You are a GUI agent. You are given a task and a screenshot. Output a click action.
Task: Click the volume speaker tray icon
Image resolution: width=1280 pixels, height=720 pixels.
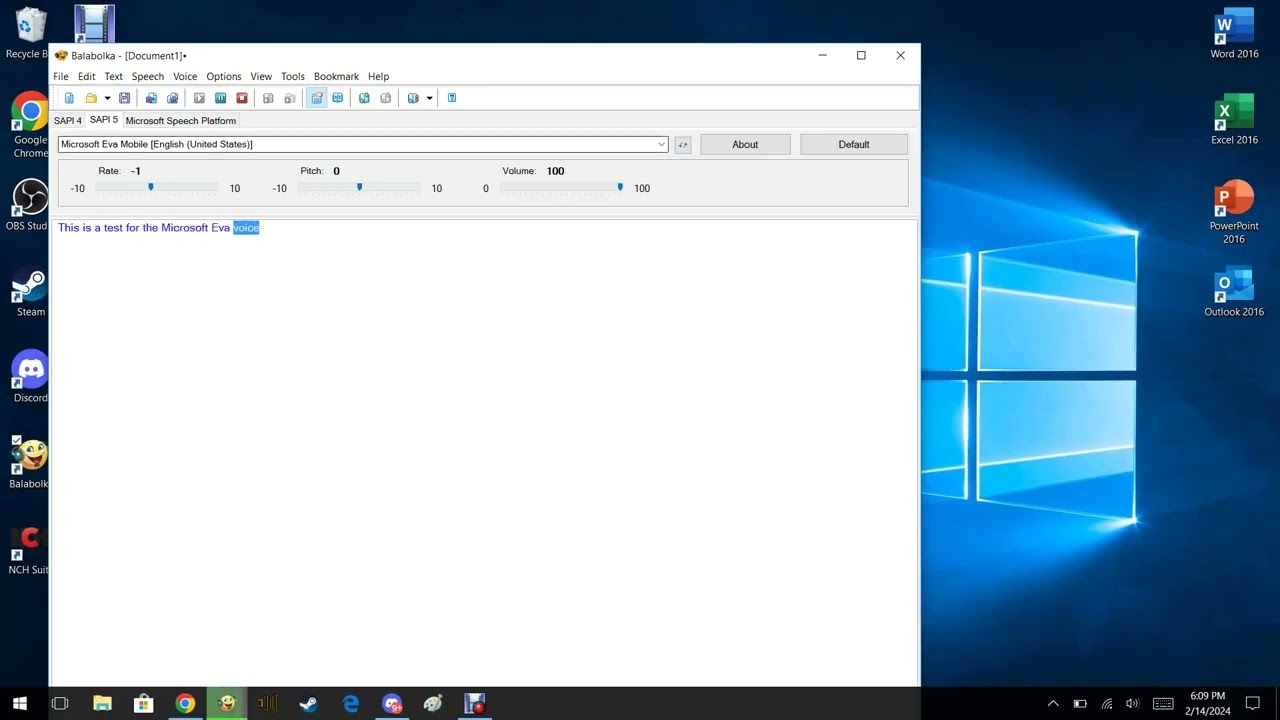pos(1132,704)
